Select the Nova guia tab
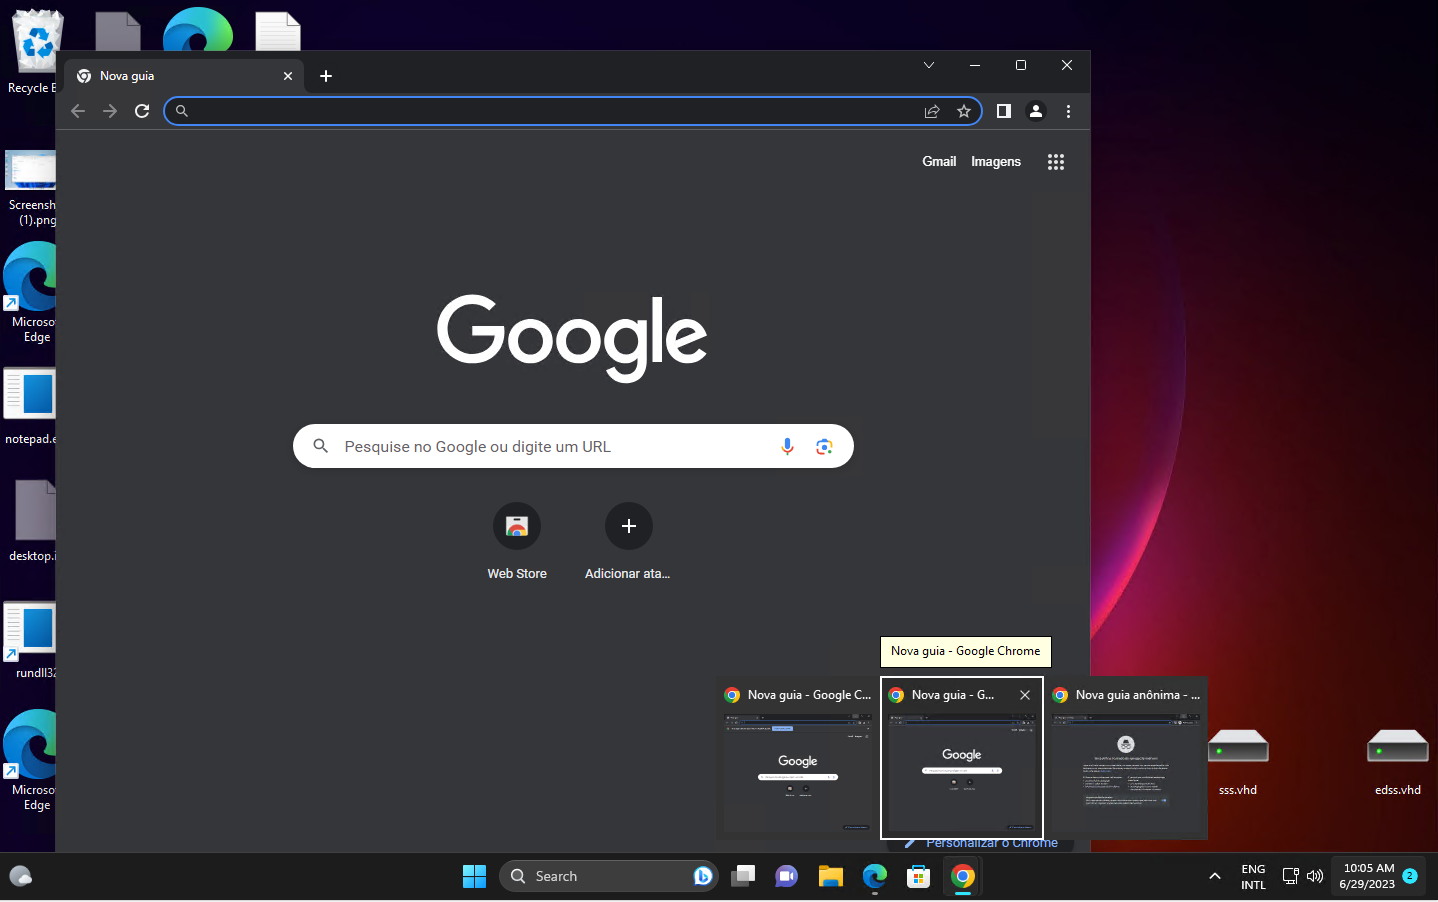 pos(185,76)
